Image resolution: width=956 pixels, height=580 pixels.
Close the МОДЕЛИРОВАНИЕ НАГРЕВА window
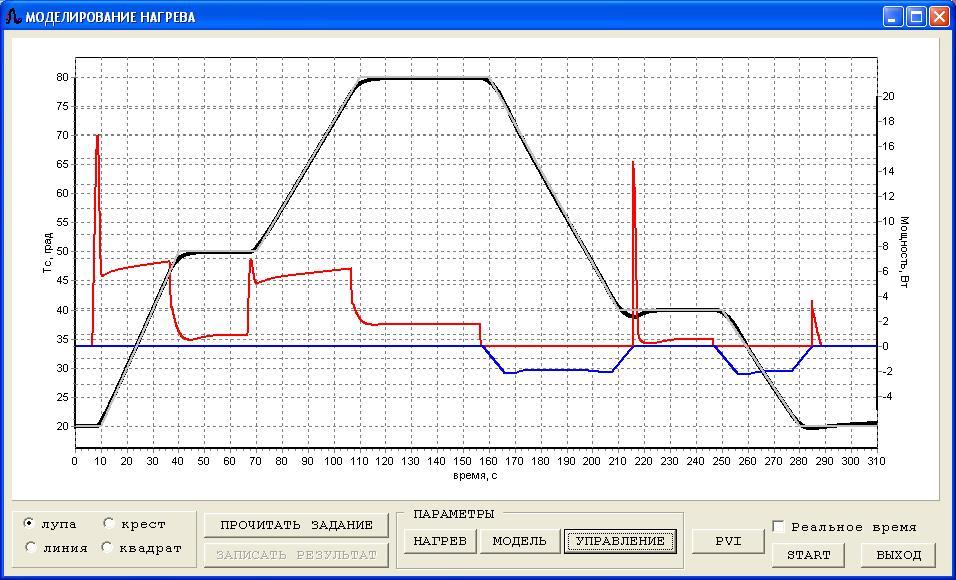pos(939,17)
